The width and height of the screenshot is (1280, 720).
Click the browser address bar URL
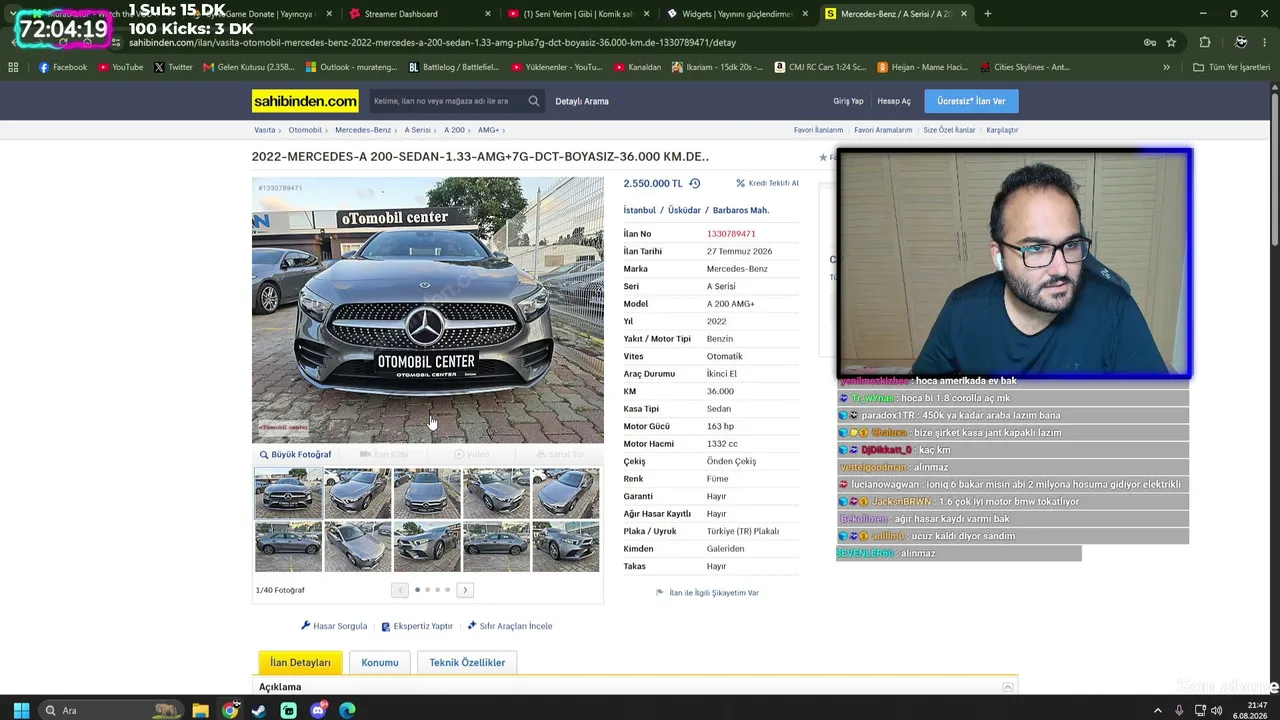click(x=432, y=43)
